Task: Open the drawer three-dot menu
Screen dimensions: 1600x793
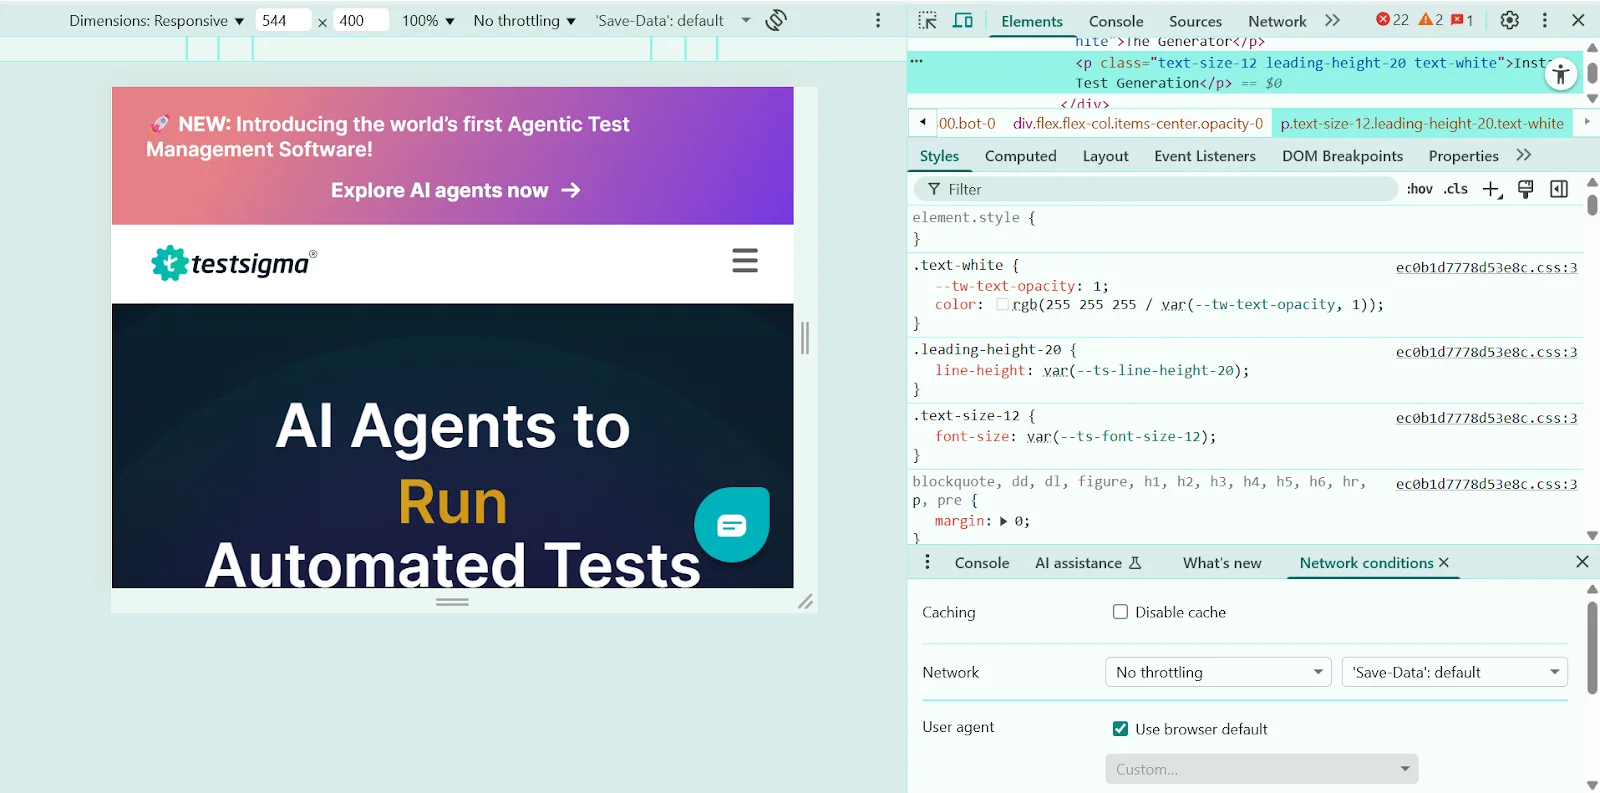Action: coord(927,562)
